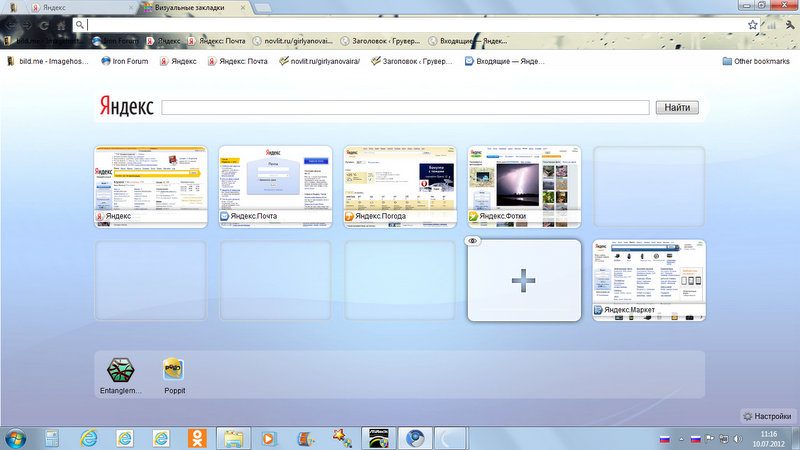This screenshot has height=450, width=800.
Task: Bookmark this page with the star icon
Action: (752, 24)
